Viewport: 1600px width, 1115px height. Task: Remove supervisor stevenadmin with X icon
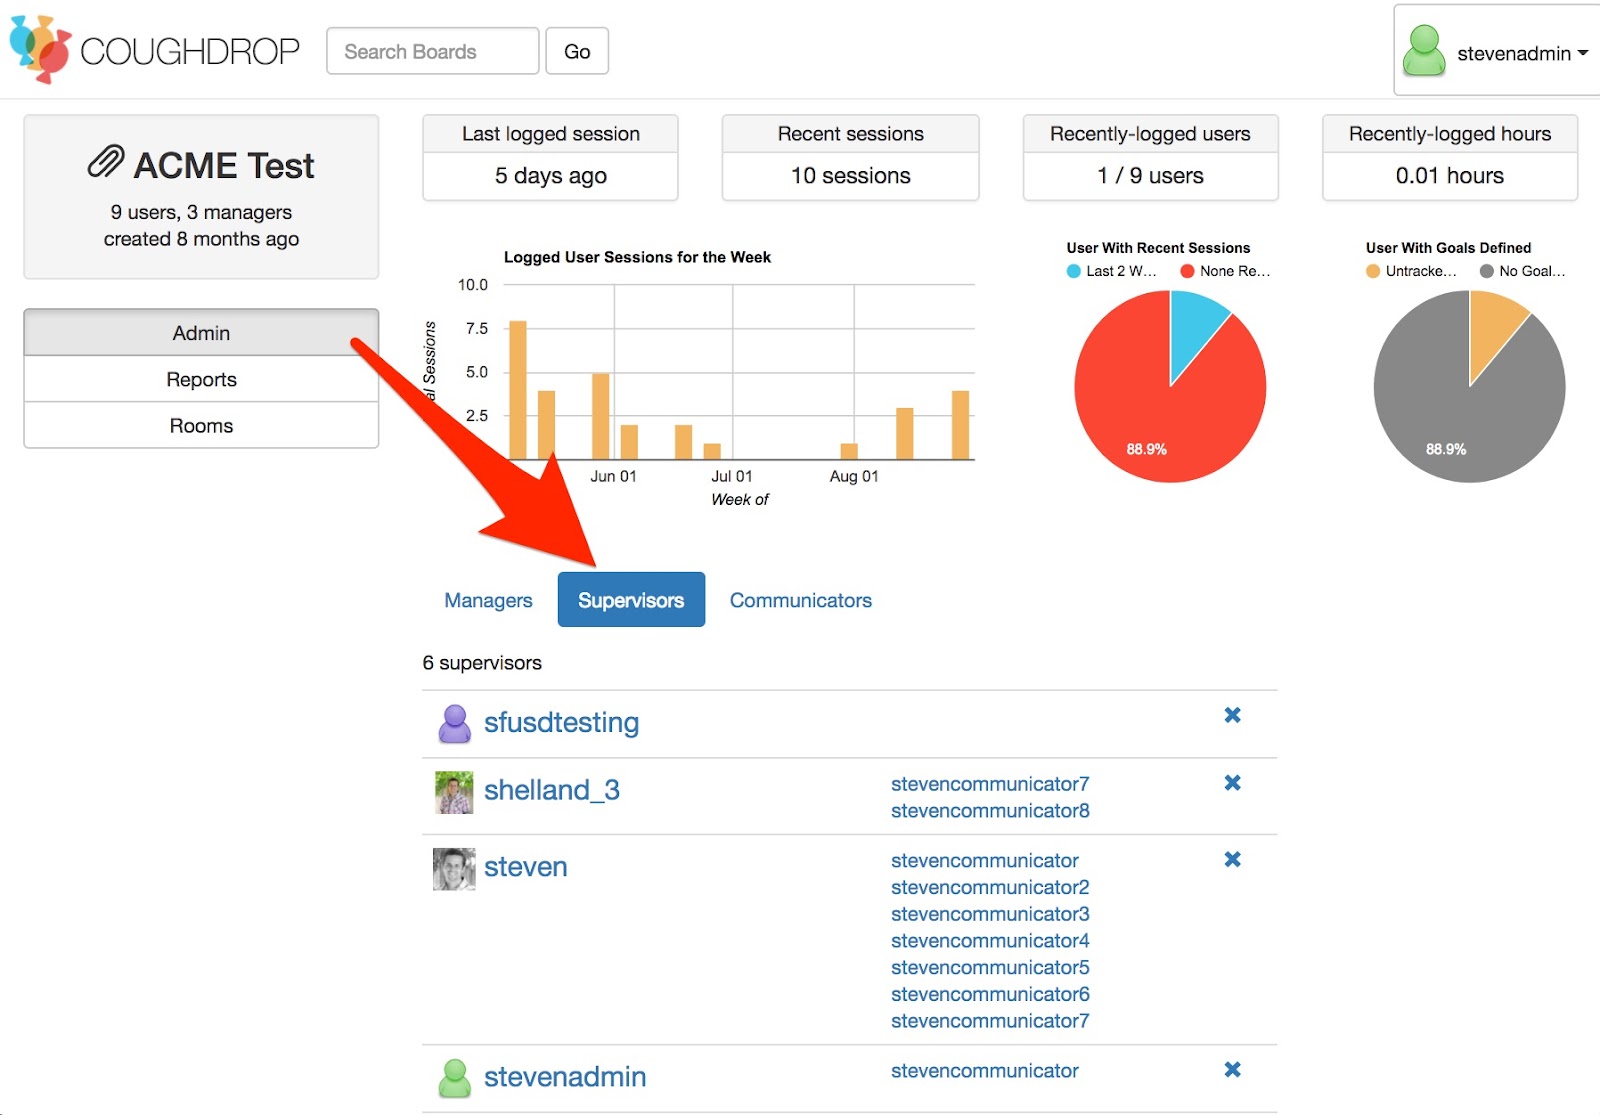1232,1070
